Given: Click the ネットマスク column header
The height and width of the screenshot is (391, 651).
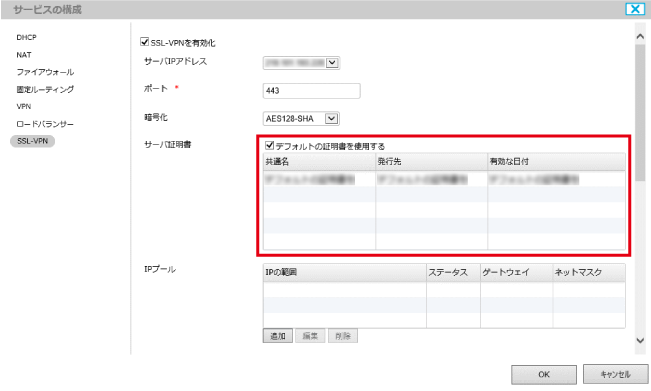Looking at the screenshot, I should [589, 273].
